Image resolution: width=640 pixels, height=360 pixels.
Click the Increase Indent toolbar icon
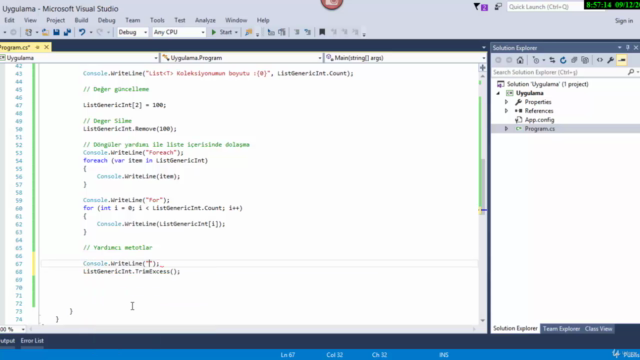tap(282, 32)
